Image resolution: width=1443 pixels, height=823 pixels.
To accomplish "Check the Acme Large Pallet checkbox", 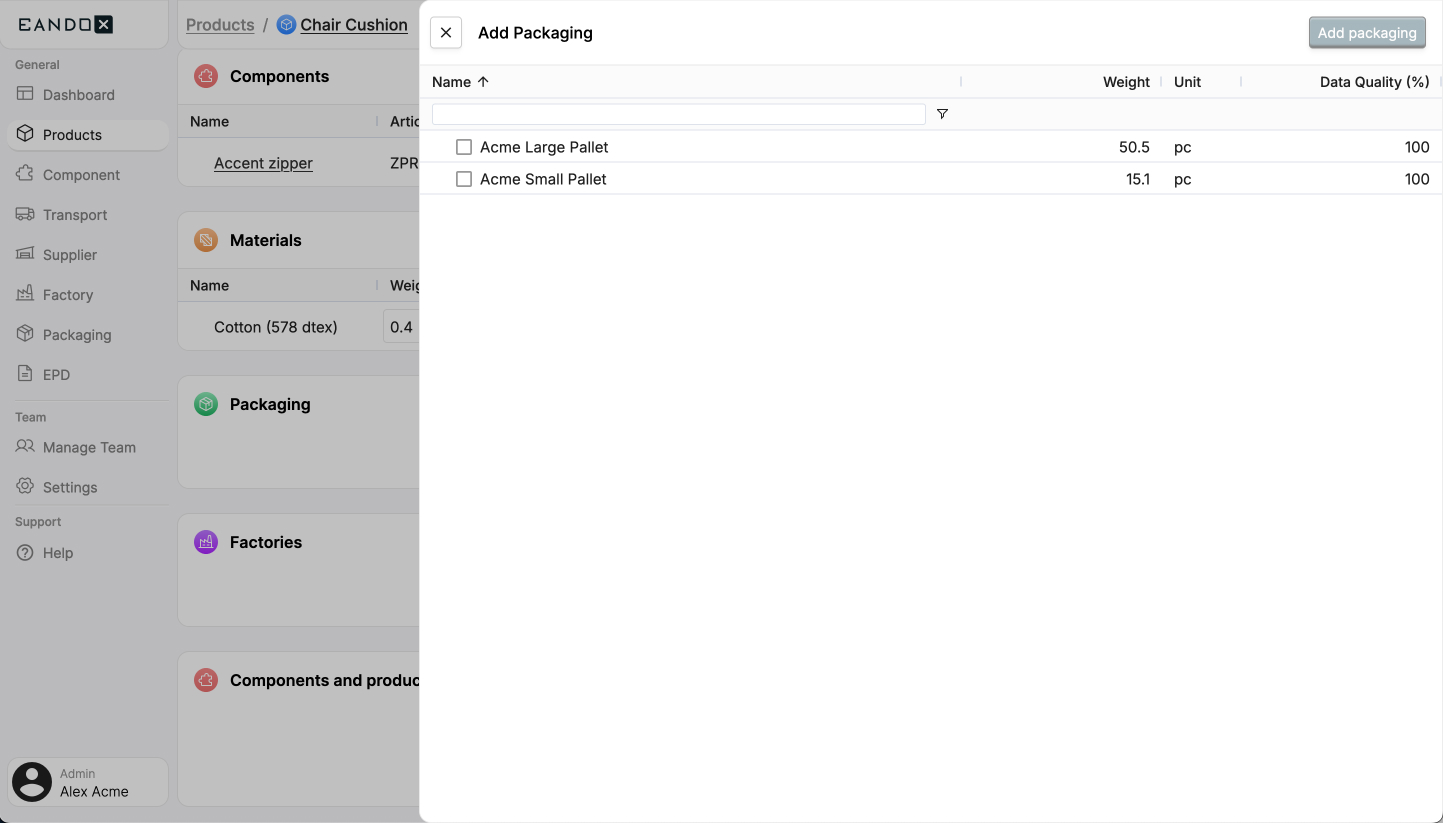I will click(x=463, y=147).
